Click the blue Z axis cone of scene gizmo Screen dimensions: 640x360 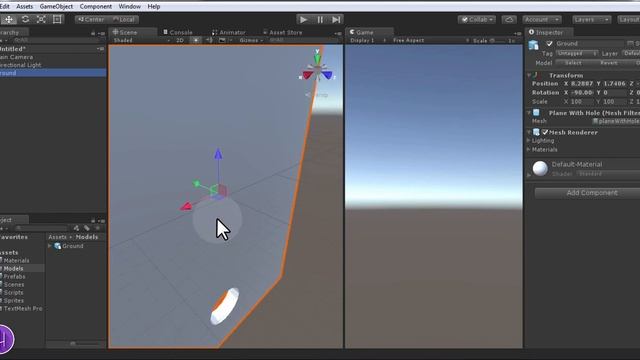point(327,76)
